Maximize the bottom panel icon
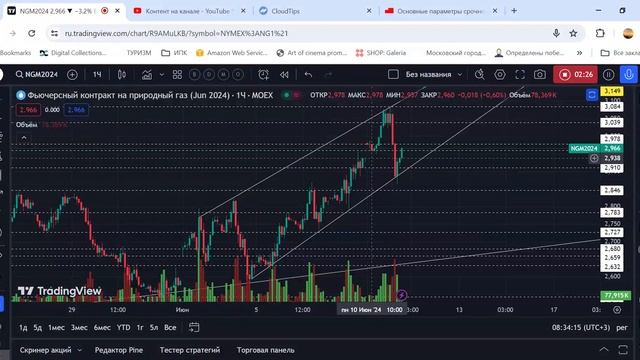This screenshot has height=360, width=640. pos(623,350)
